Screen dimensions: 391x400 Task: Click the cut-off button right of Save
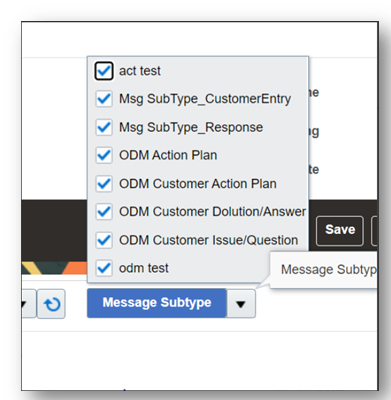click(374, 231)
